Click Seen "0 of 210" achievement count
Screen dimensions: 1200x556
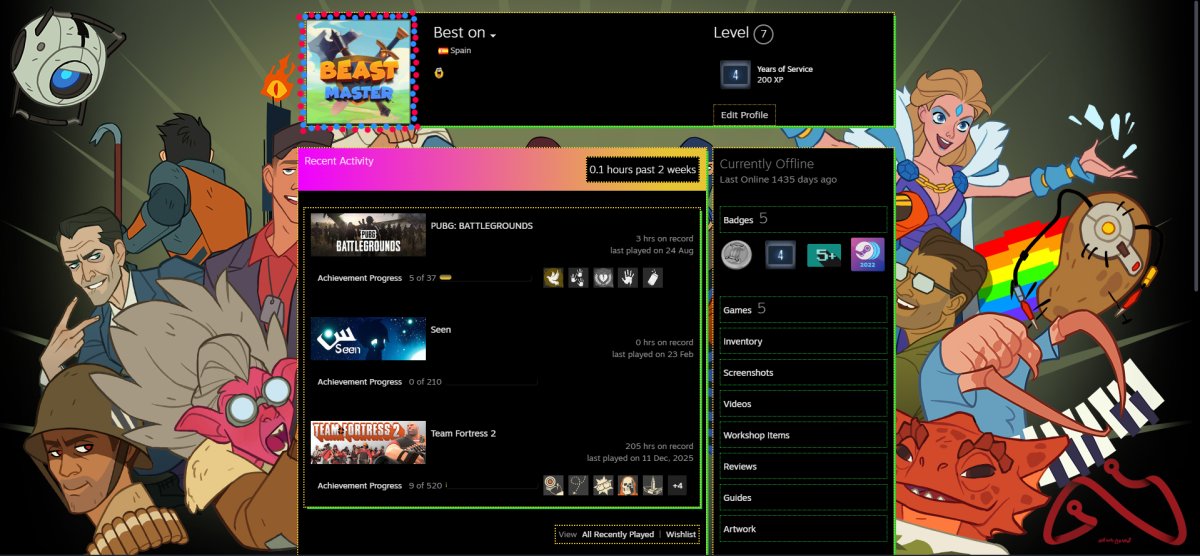[x=425, y=382]
